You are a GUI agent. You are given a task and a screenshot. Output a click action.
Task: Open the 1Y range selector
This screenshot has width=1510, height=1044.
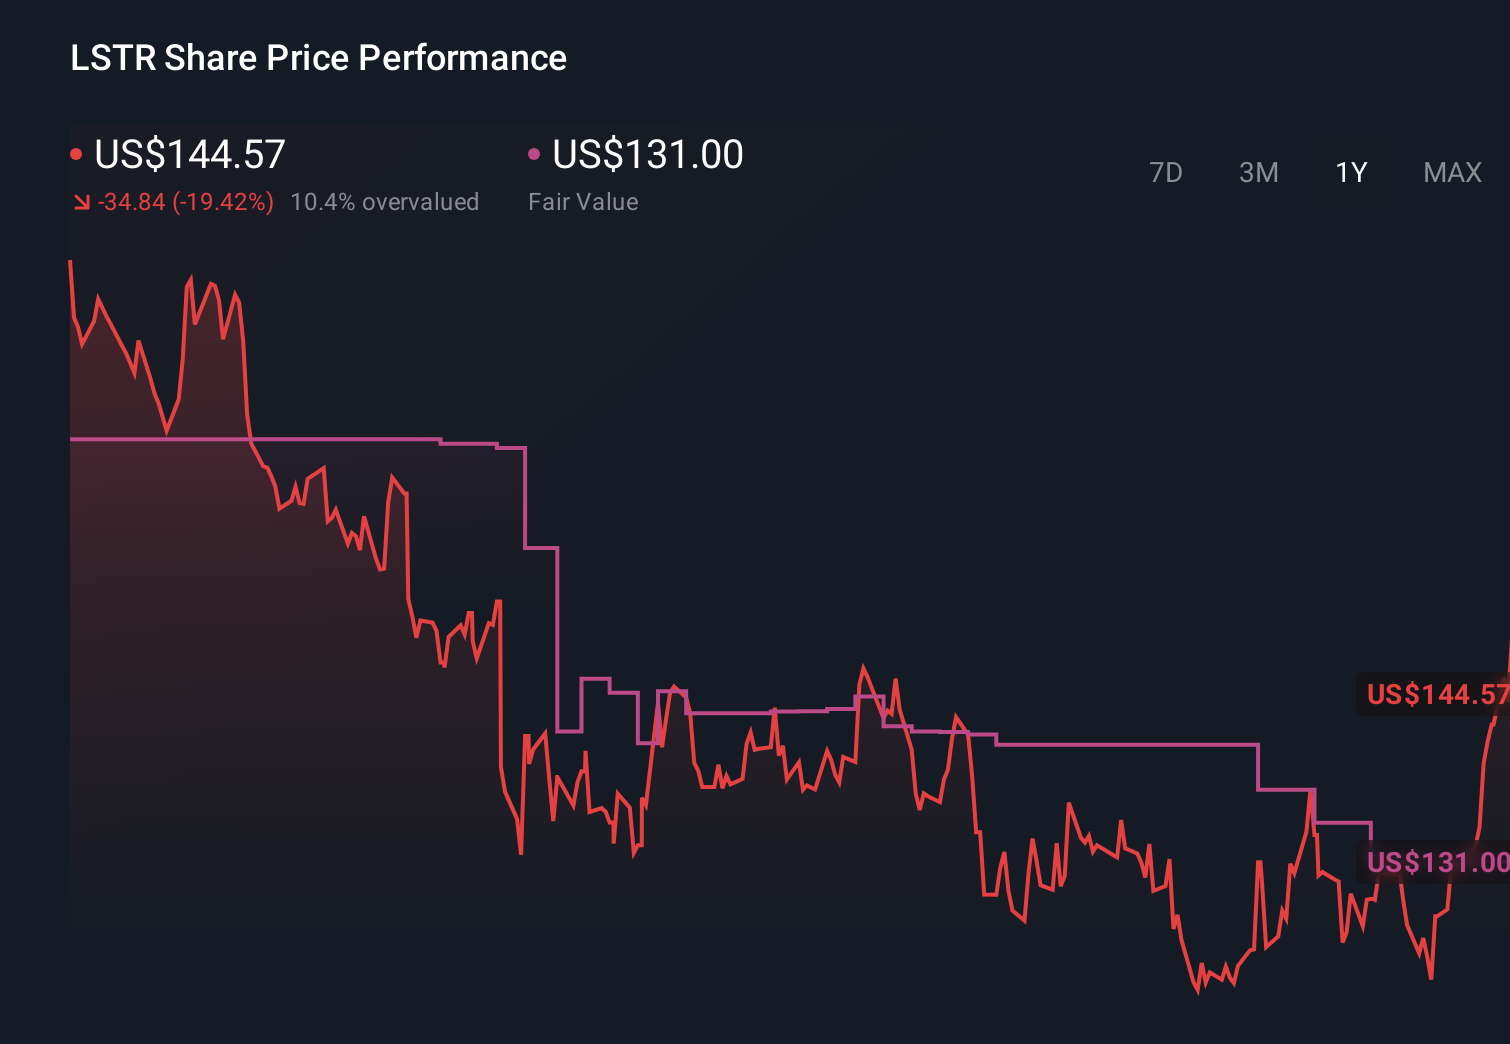(x=1350, y=172)
